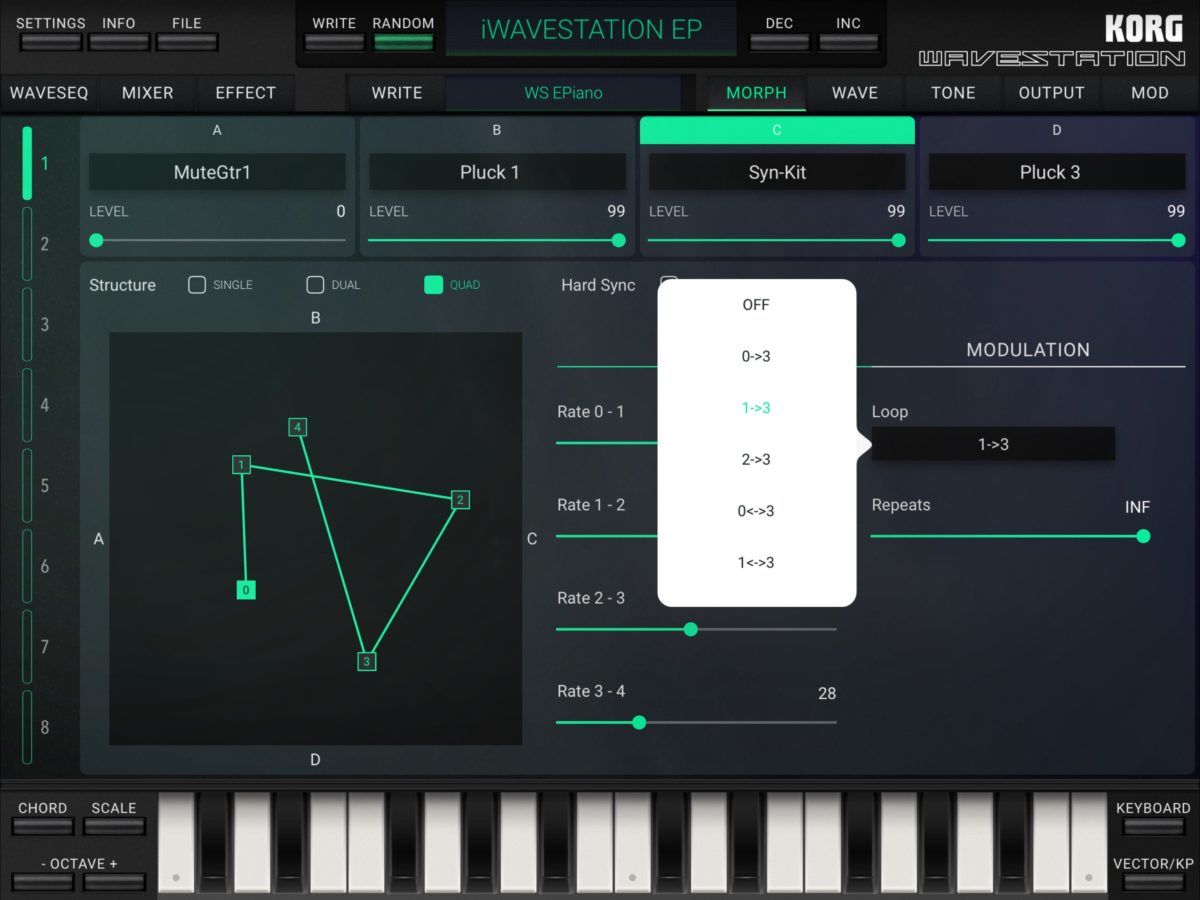Image resolution: width=1200 pixels, height=900 pixels.
Task: Click vector point 3 node
Action: pos(367,661)
